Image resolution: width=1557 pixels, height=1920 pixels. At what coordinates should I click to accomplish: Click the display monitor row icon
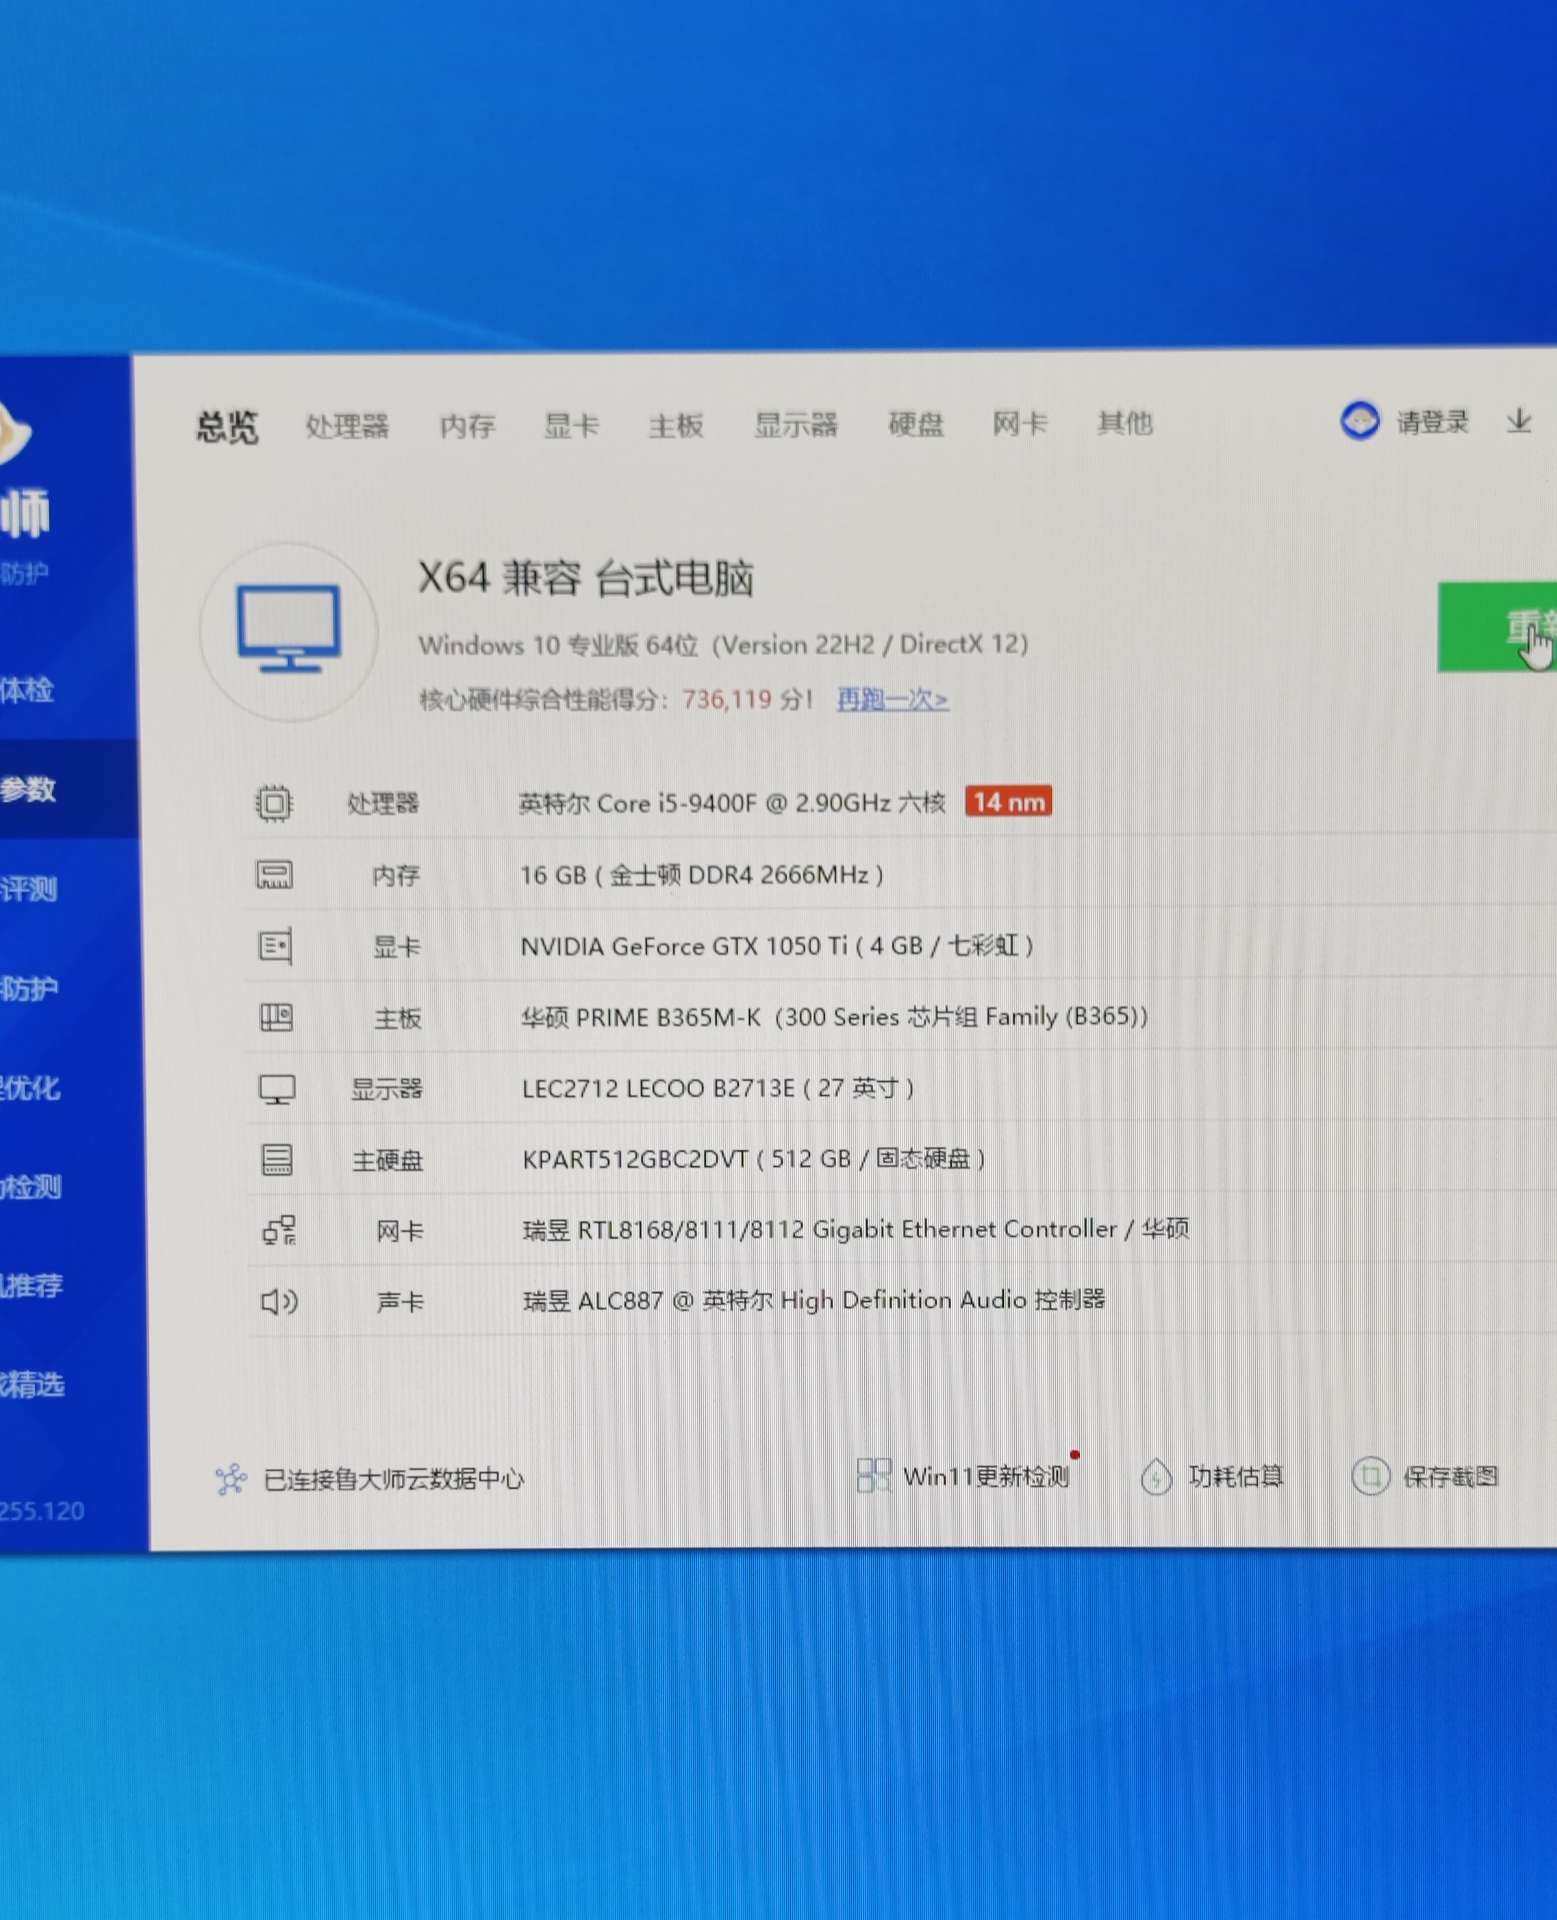[x=277, y=1089]
